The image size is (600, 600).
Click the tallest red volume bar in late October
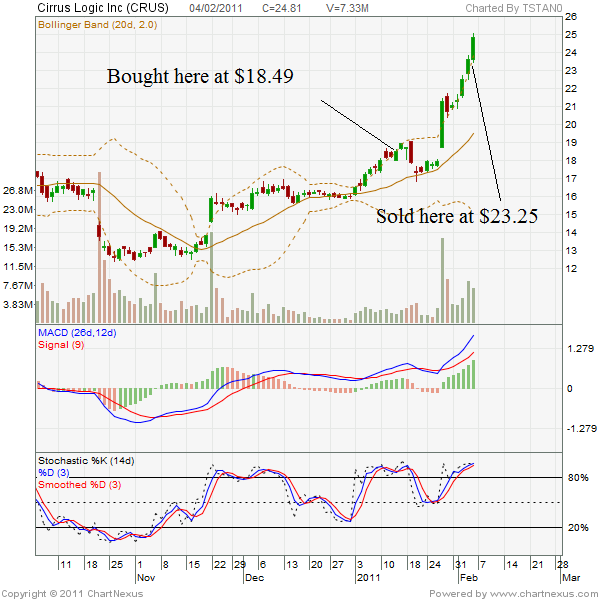tap(99, 247)
